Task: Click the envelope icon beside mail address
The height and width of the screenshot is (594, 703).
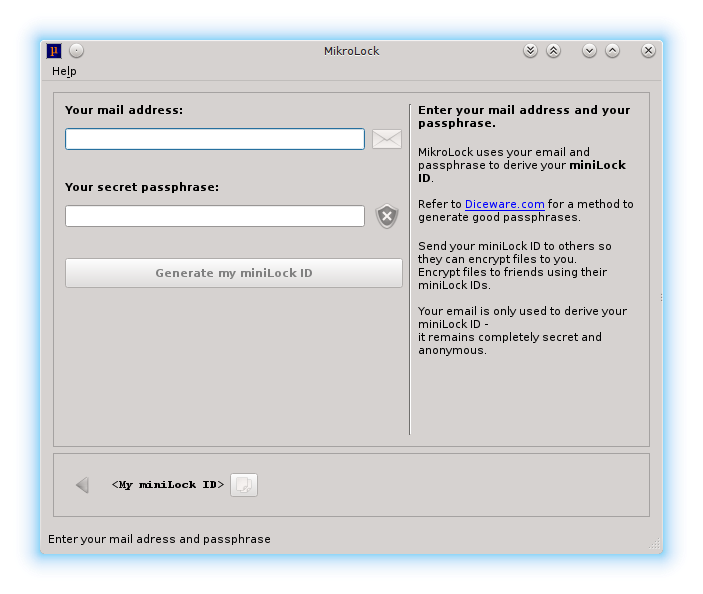Action: pyautogui.click(x=386, y=139)
